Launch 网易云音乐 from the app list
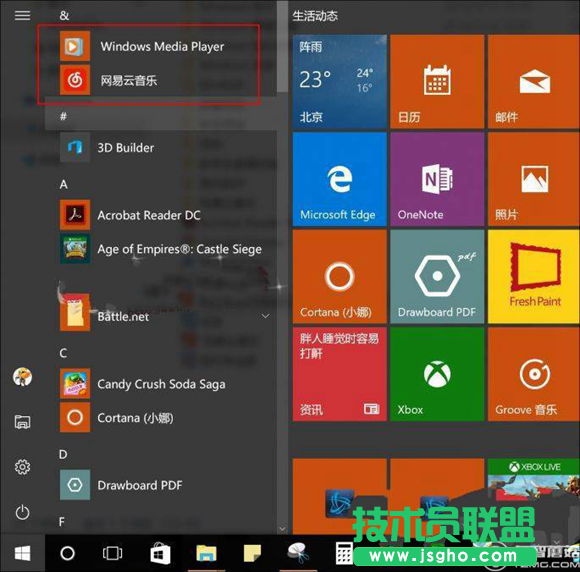 click(x=161, y=80)
